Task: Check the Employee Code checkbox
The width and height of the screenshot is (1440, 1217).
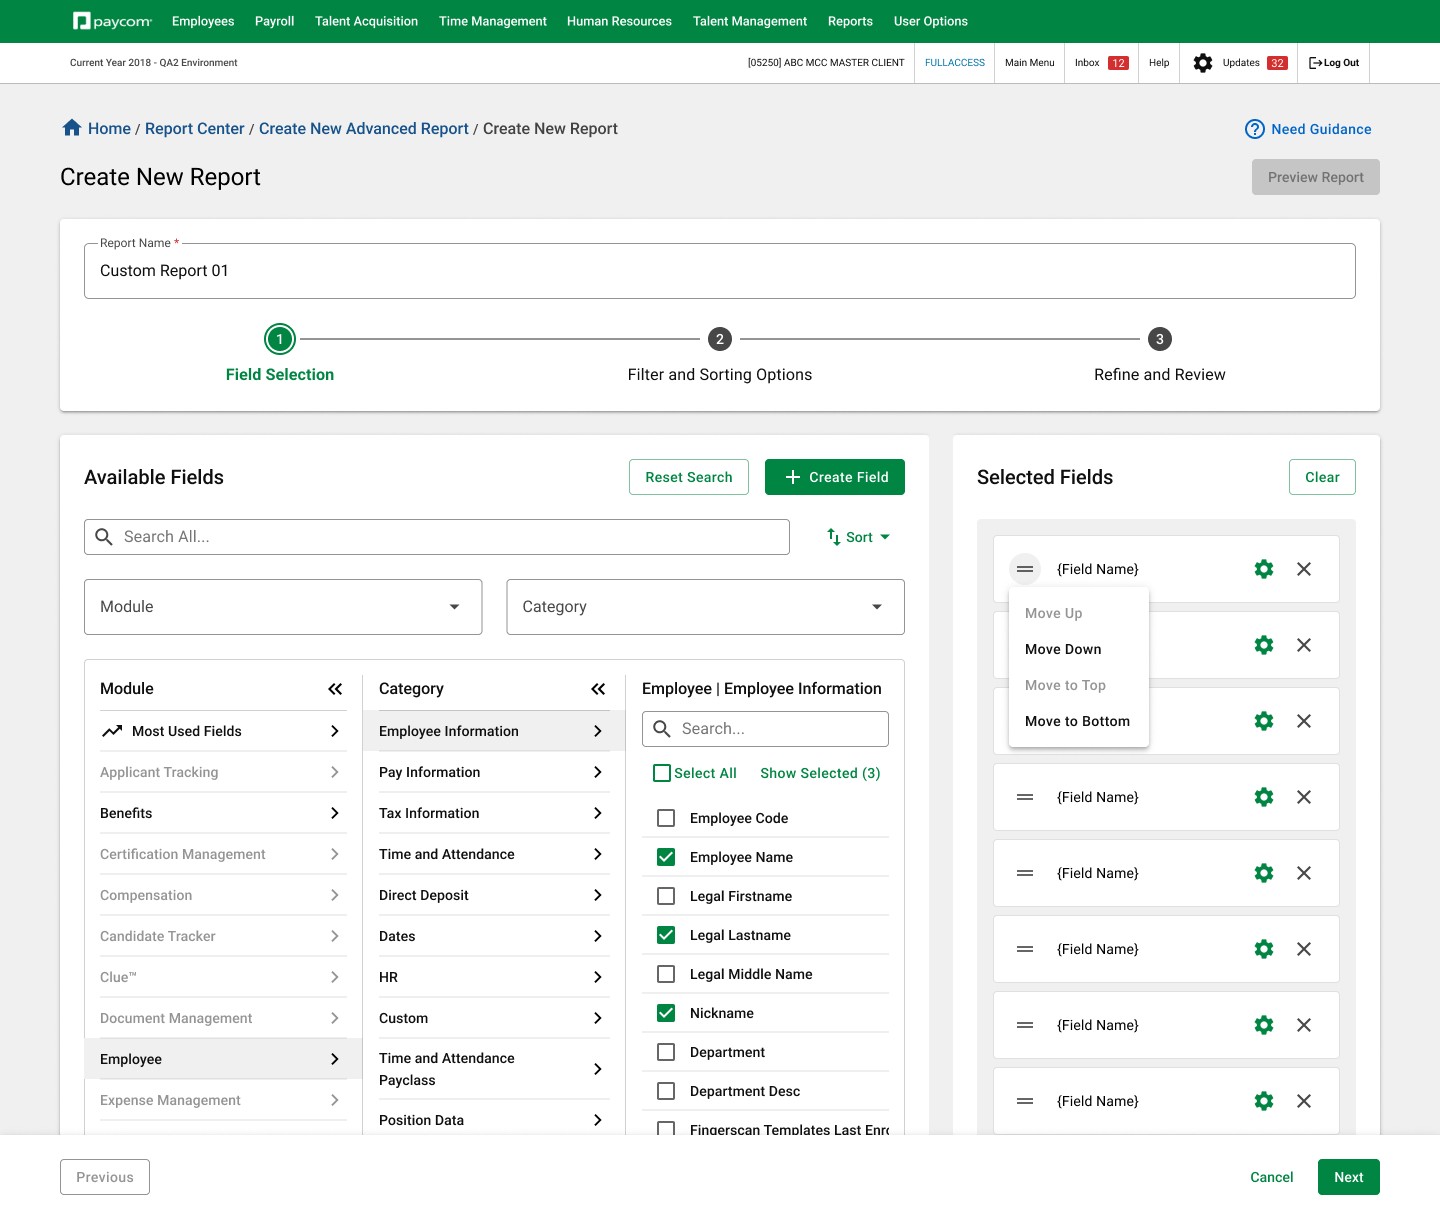Action: [666, 818]
